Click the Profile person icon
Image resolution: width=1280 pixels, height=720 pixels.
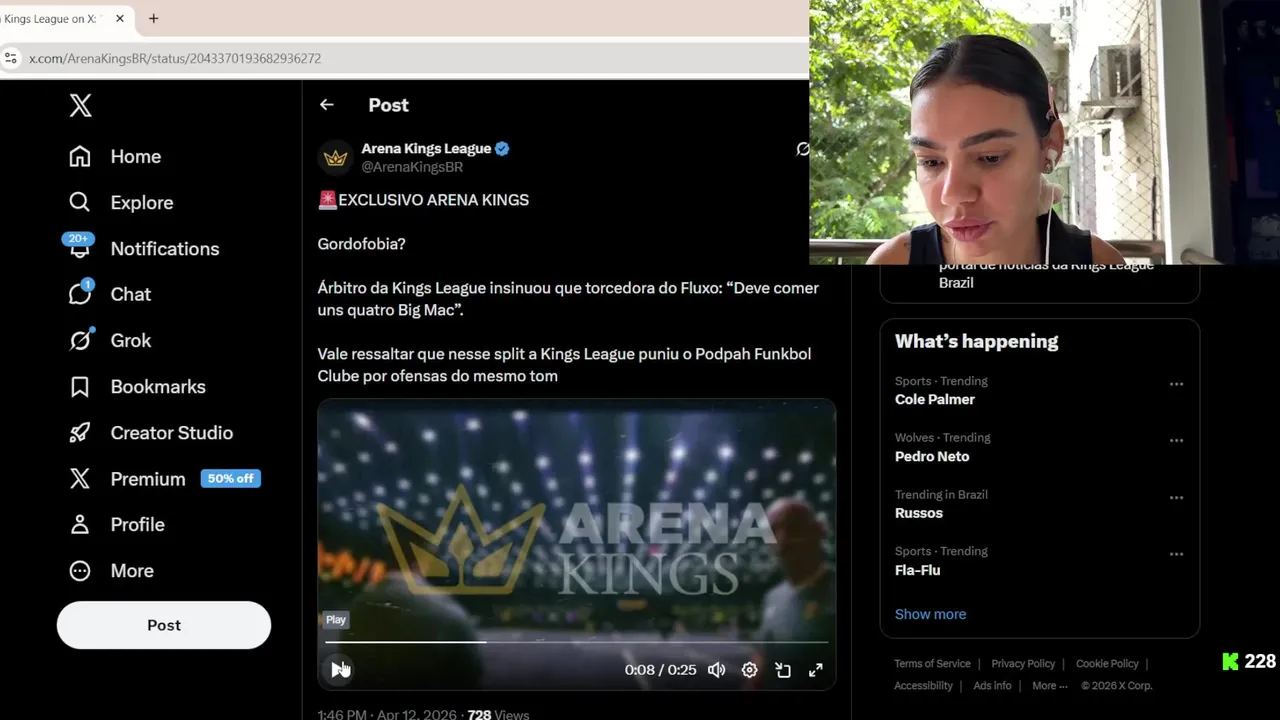coord(80,524)
